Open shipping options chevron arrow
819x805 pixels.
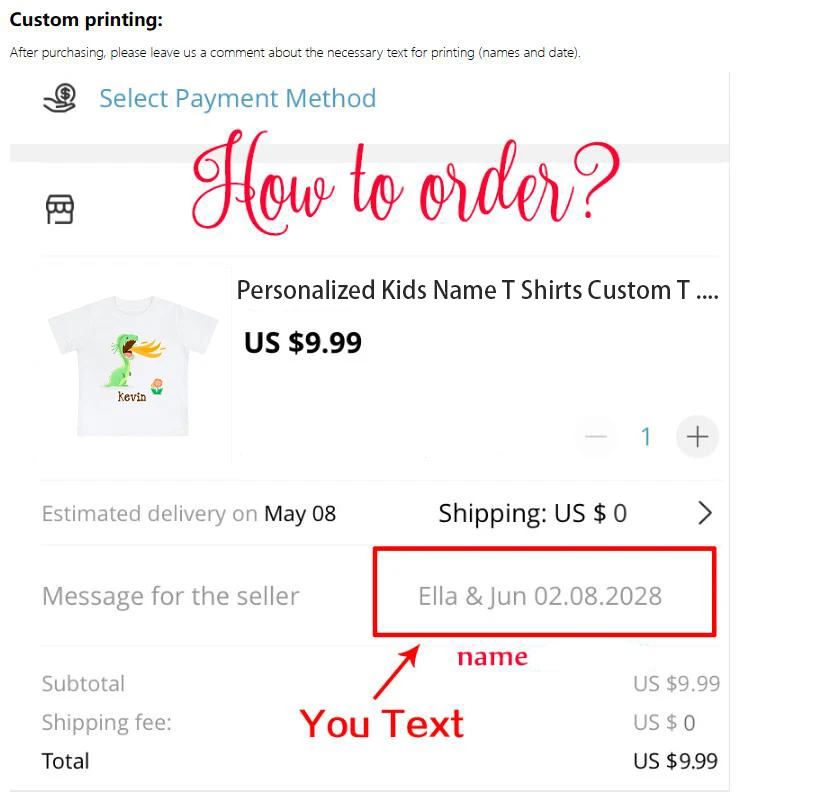[x=705, y=513]
